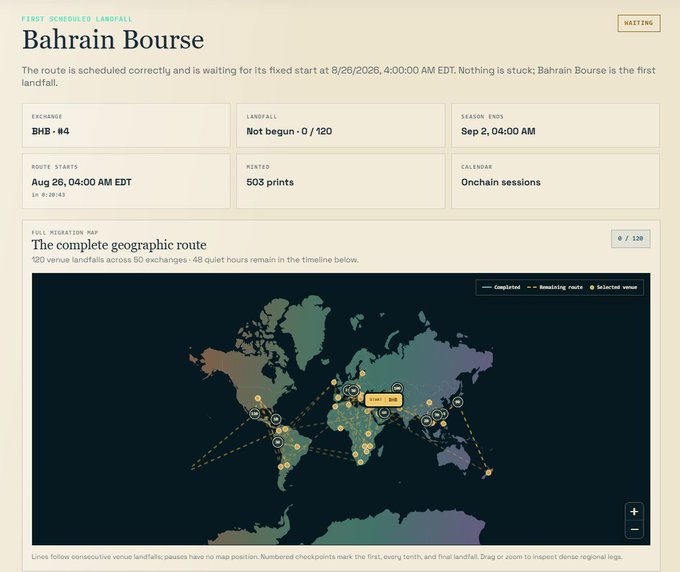The width and height of the screenshot is (680, 572).
Task: Click the venue dot in eastern Brazil
Action: coord(297,446)
